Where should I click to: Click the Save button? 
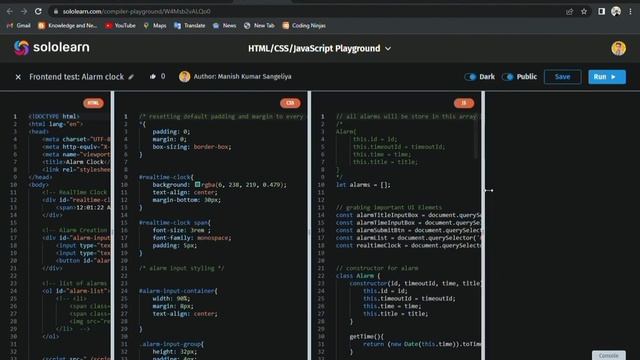[562, 77]
